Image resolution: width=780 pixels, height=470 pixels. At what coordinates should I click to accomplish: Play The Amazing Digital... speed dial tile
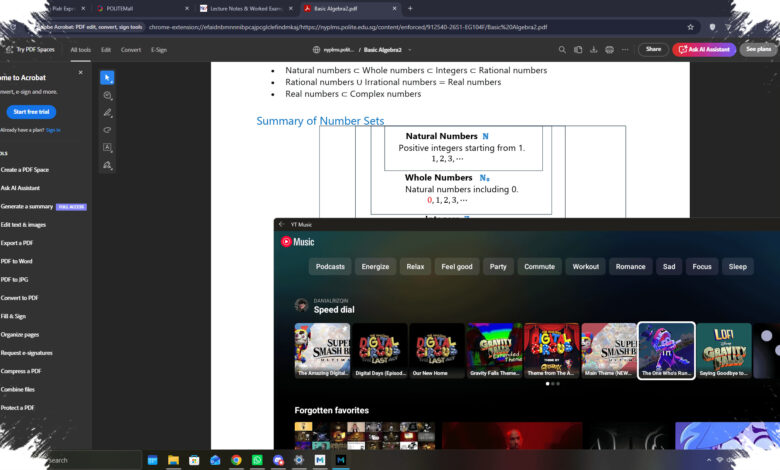tap(322, 351)
